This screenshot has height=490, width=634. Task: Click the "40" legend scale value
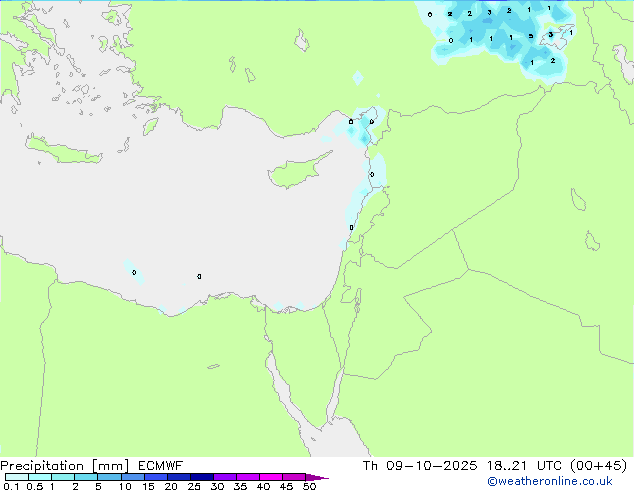point(263,486)
